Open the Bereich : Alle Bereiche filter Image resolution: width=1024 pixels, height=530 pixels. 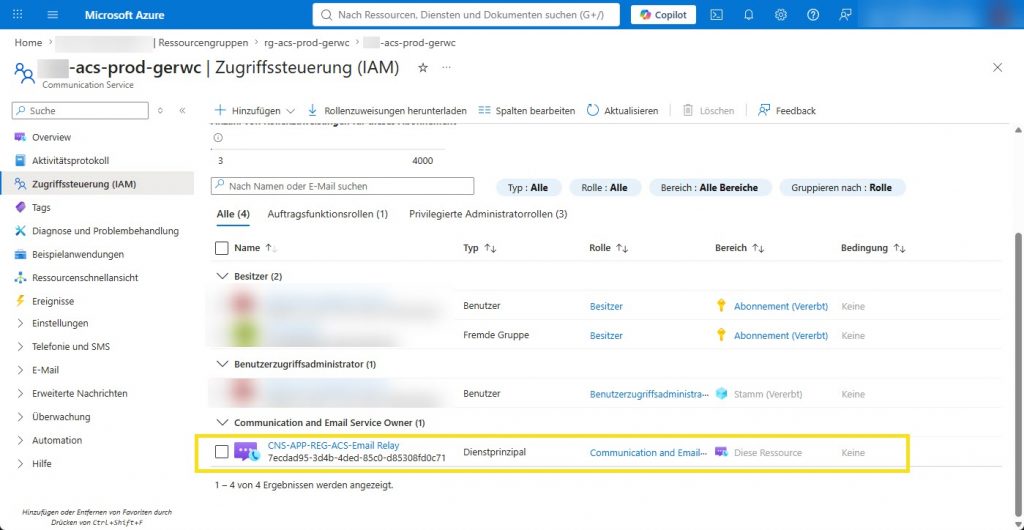(x=711, y=187)
